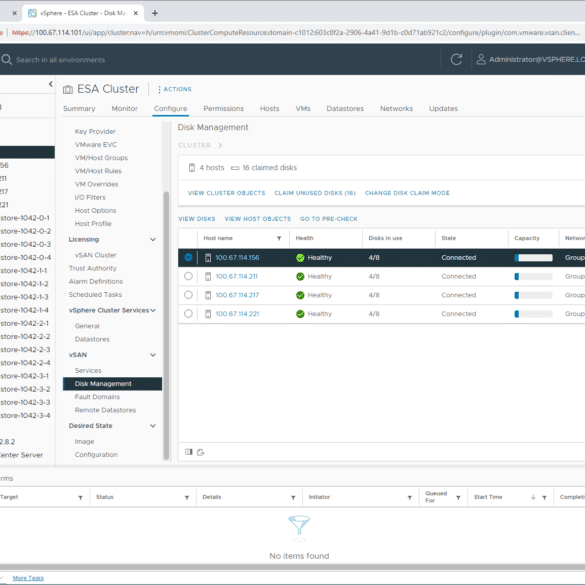Image resolution: width=585 pixels, height=585 pixels.
Task: Click the ESA Cluster icon beside title
Action: [68, 90]
